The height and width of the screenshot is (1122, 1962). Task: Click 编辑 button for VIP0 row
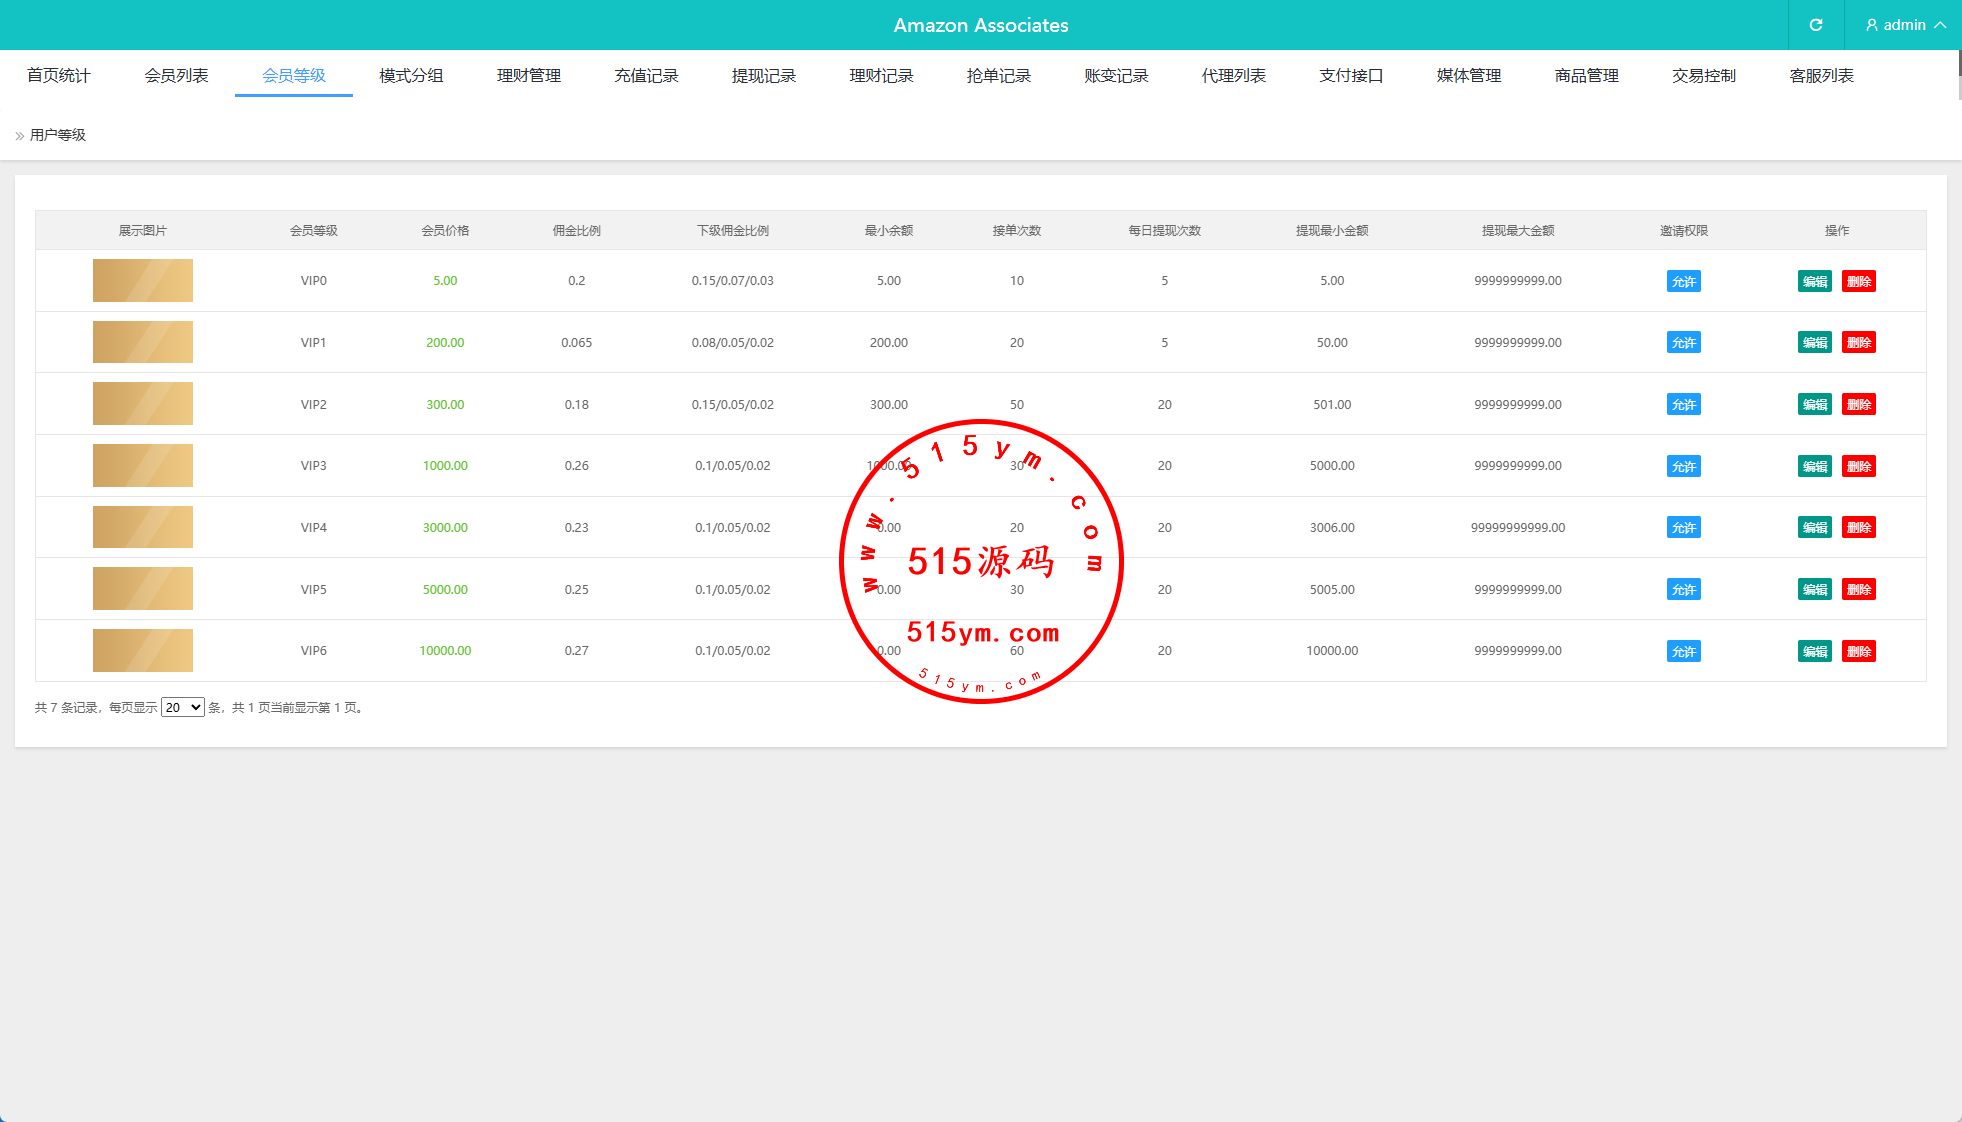[1814, 281]
